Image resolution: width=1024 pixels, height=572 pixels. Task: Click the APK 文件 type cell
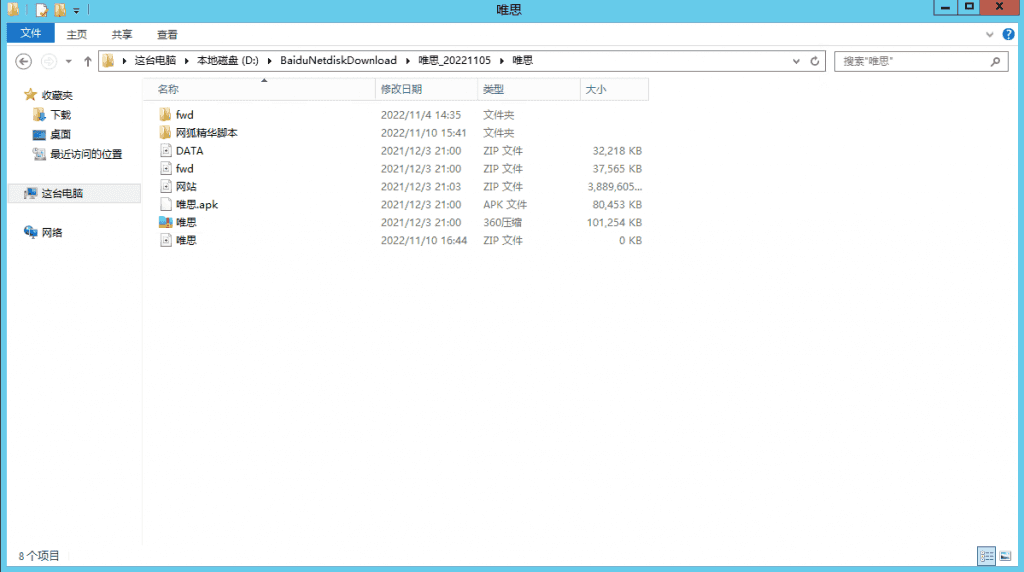click(505, 204)
